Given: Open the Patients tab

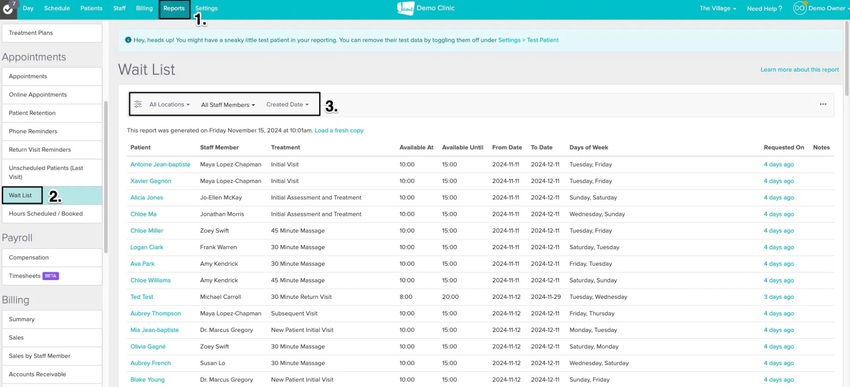Looking at the screenshot, I should click(91, 9).
